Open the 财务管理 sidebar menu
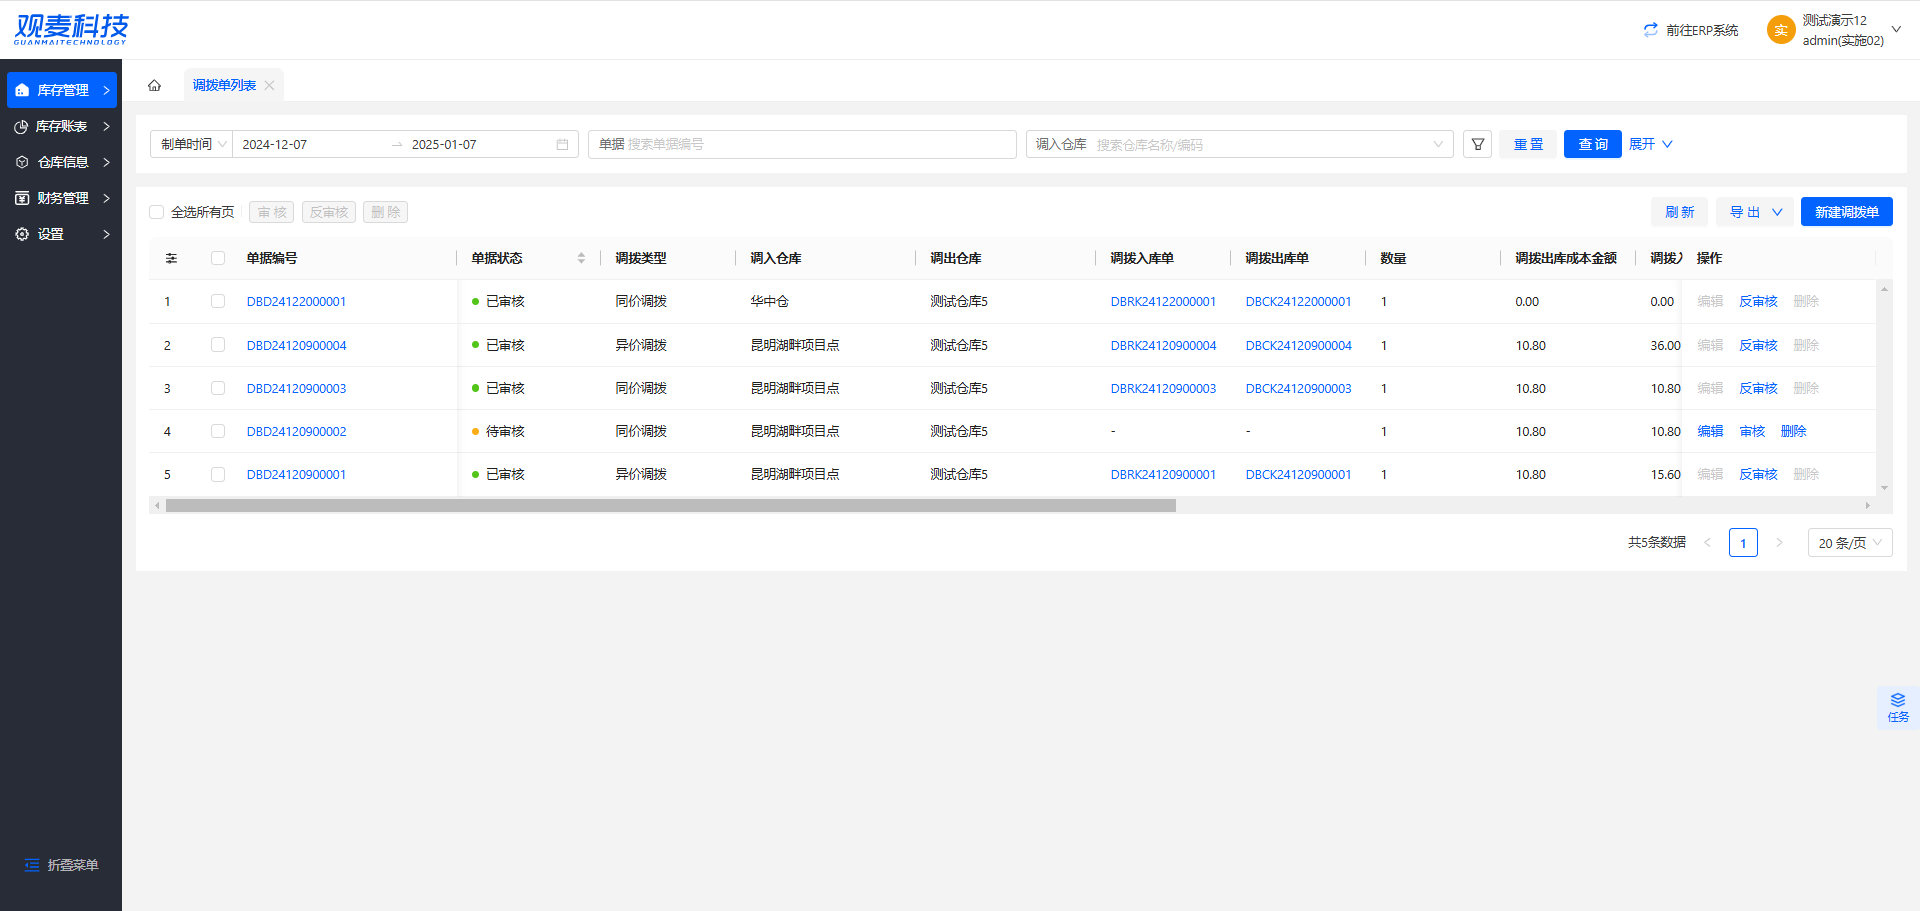The image size is (1920, 911). [x=61, y=198]
